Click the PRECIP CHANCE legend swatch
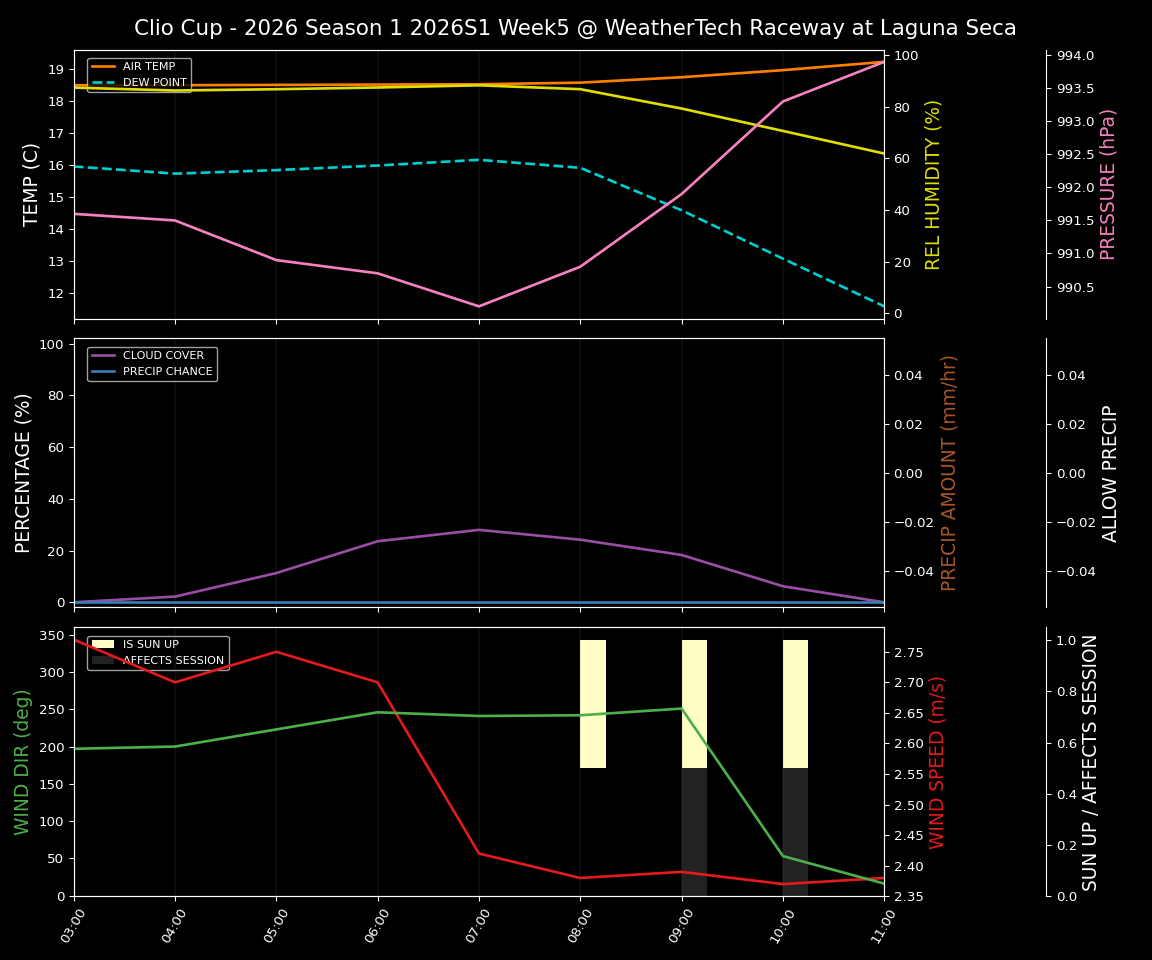Viewport: 1152px width, 960px height. 103,370
